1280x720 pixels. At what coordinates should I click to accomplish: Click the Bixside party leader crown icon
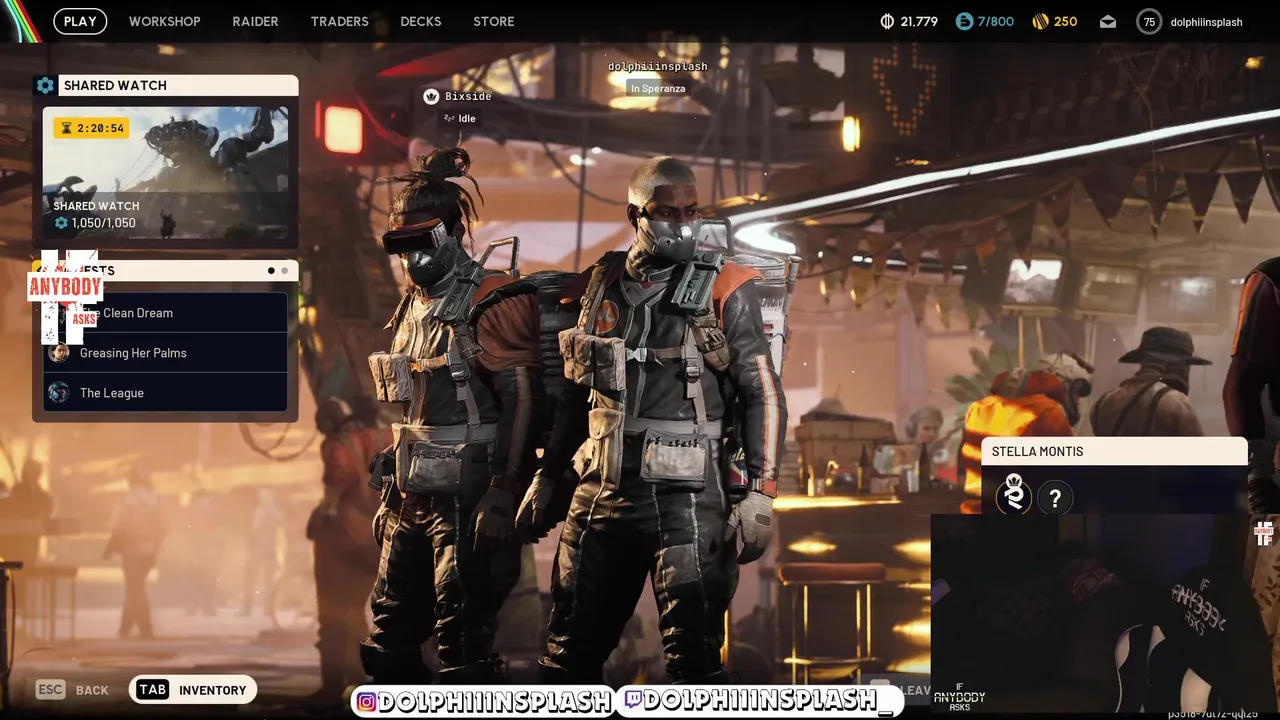(x=431, y=96)
